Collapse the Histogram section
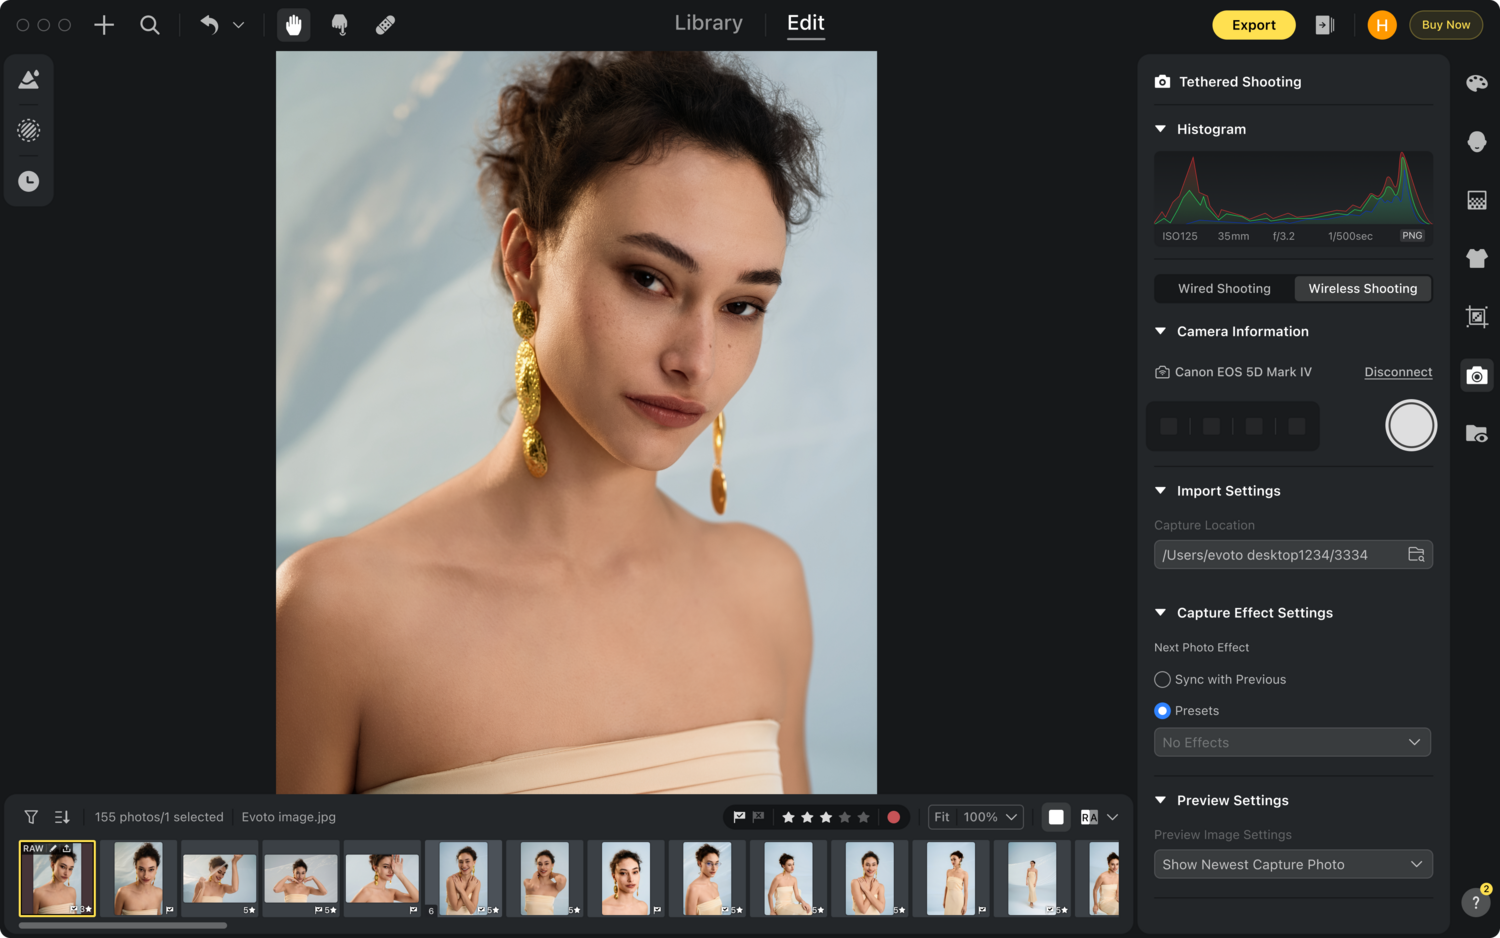The height and width of the screenshot is (938, 1500). [1161, 129]
